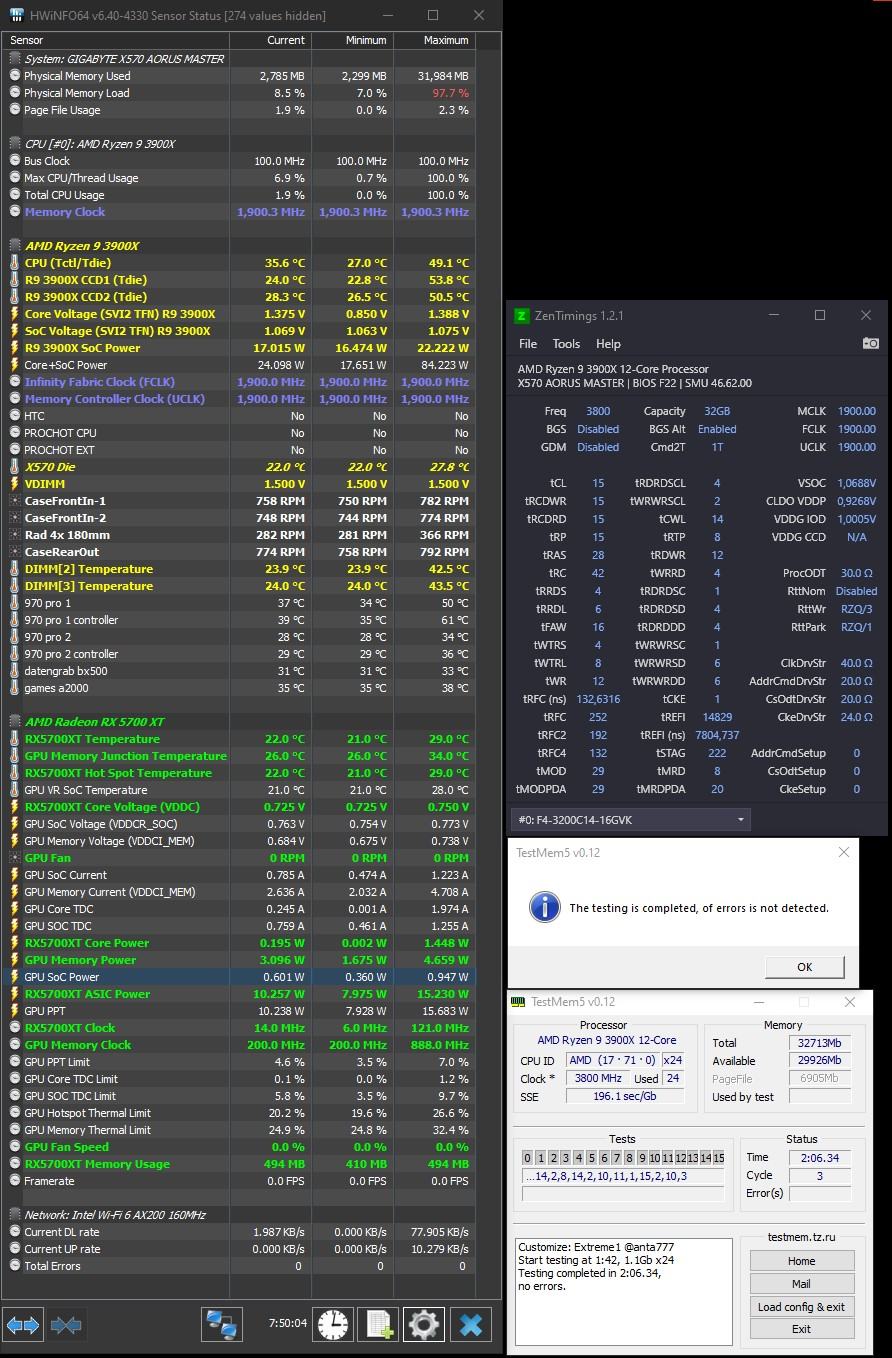Click the Mail button in TestMem5
The height and width of the screenshot is (1358, 892).
click(x=801, y=1284)
